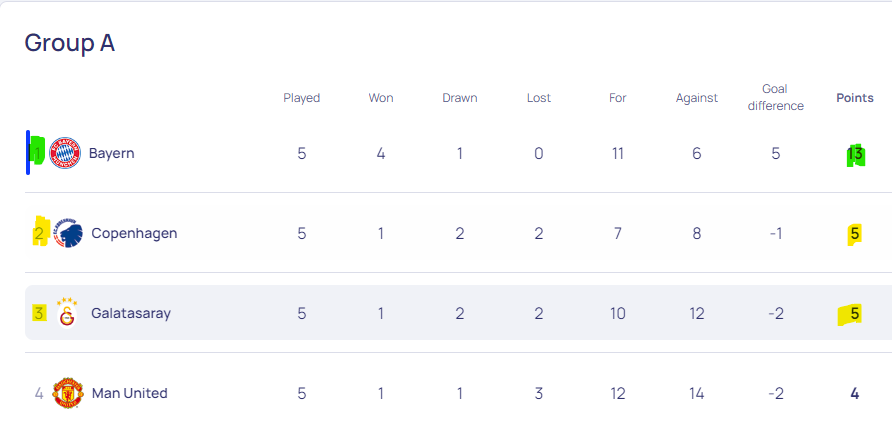Select the Man United team name

click(x=130, y=393)
